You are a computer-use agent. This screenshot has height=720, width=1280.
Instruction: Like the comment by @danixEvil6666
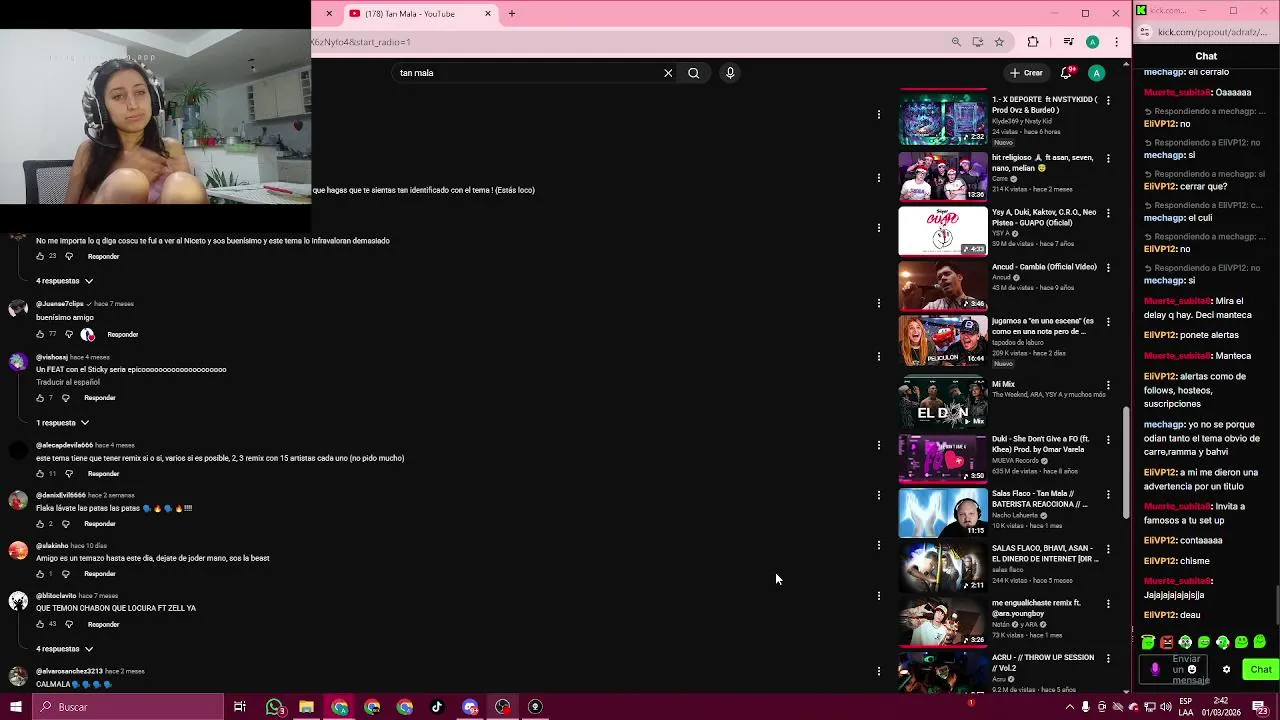41,524
